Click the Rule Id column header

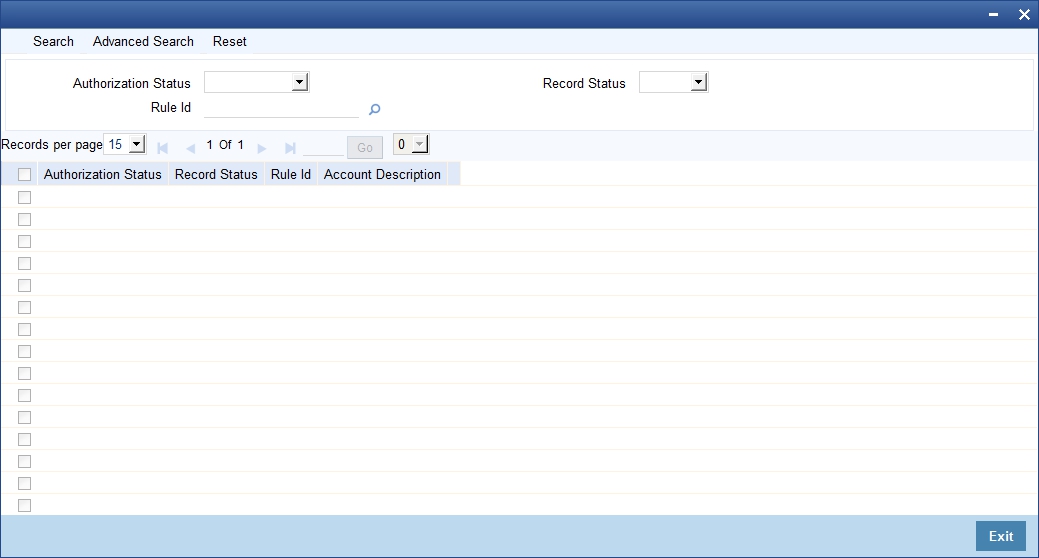[291, 174]
